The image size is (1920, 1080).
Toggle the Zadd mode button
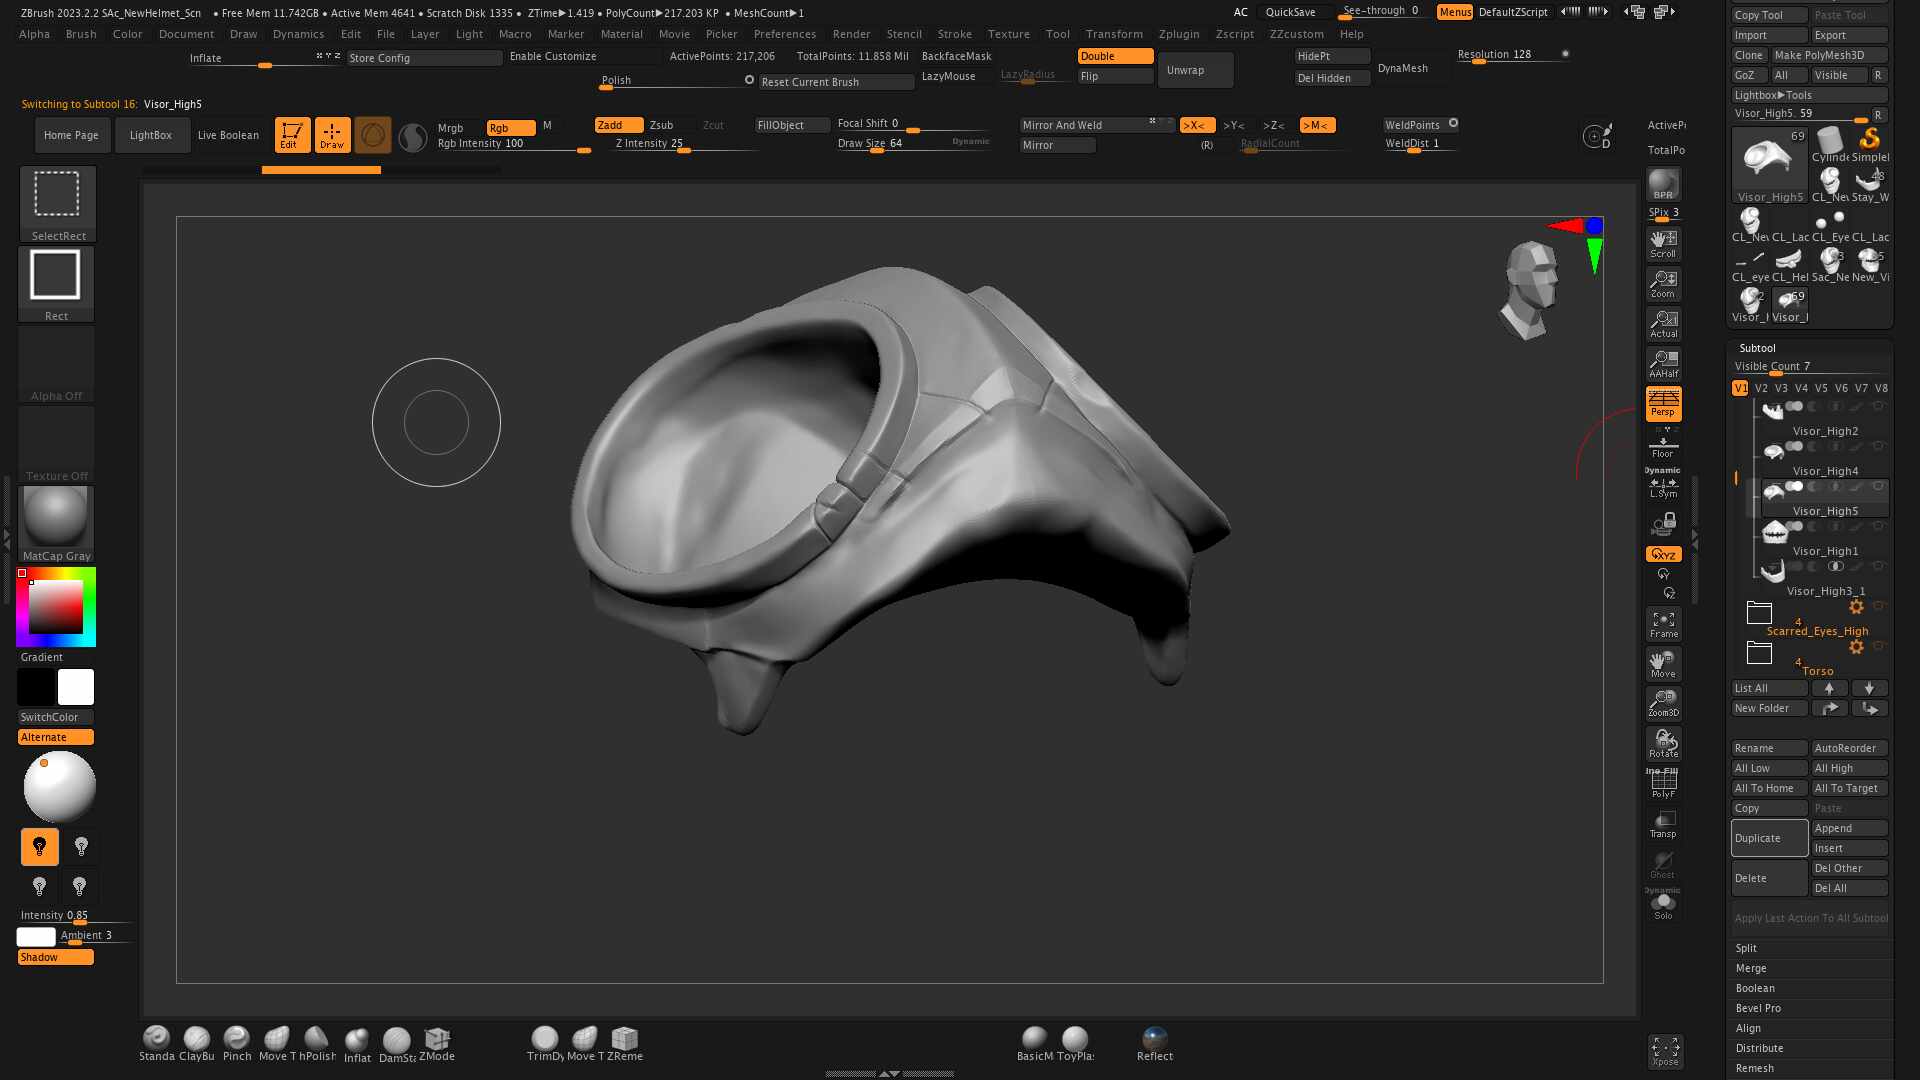617,125
